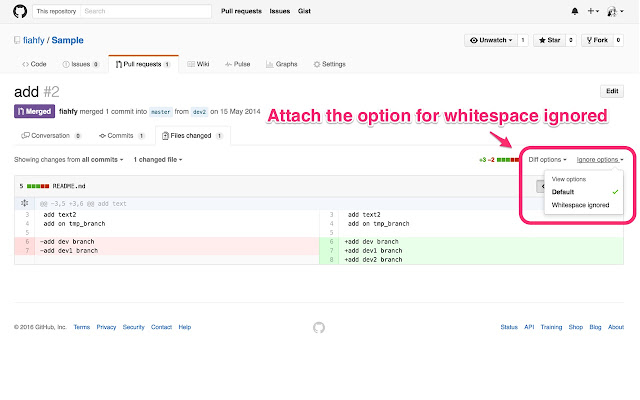Open the Unwatch dropdown button
640x400 pixels.
click(491, 40)
